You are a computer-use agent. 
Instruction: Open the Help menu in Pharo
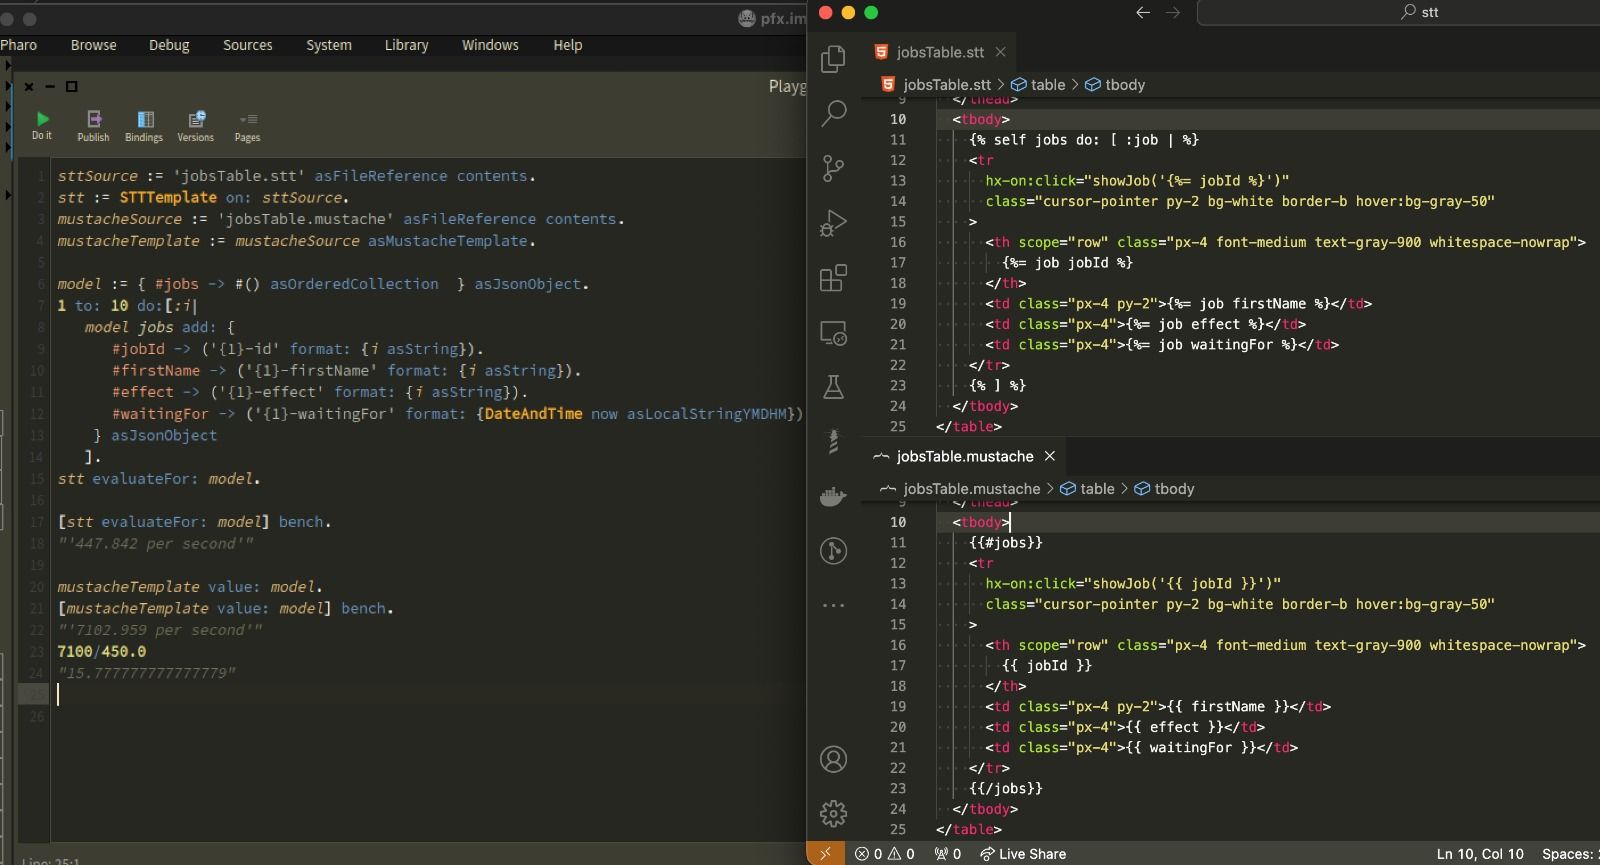[568, 45]
